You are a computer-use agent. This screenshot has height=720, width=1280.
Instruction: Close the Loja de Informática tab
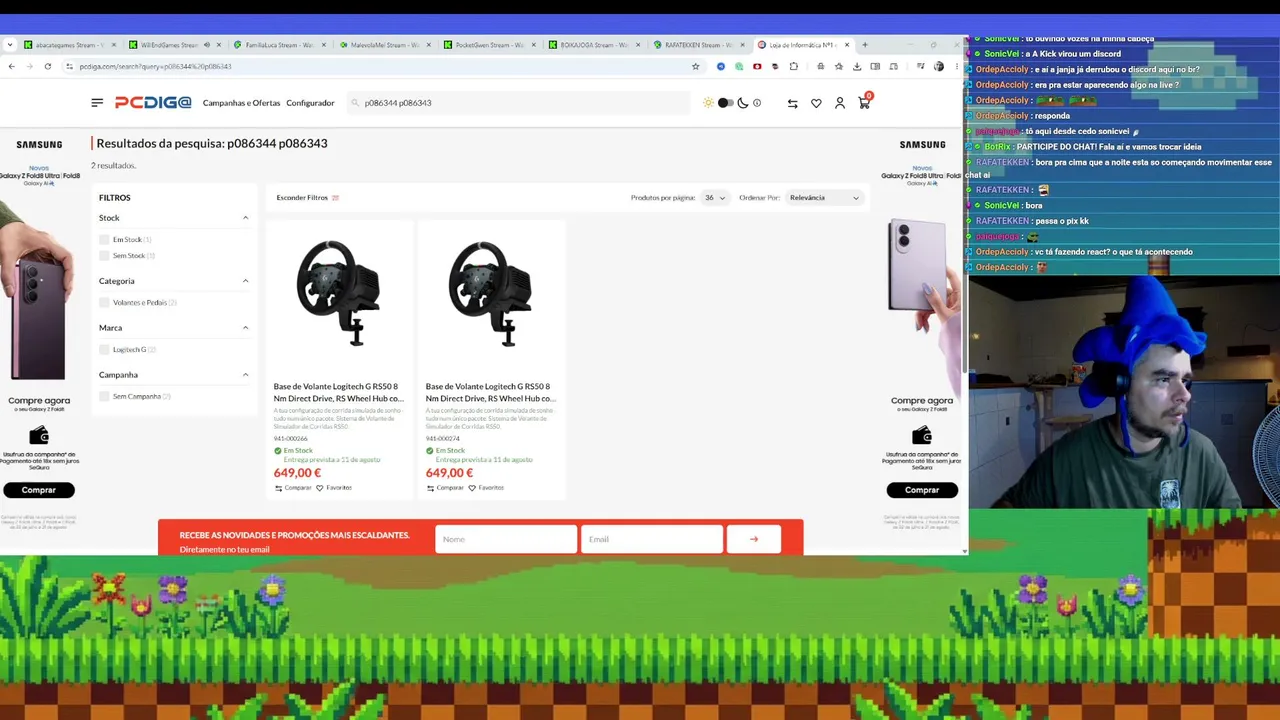(x=847, y=45)
